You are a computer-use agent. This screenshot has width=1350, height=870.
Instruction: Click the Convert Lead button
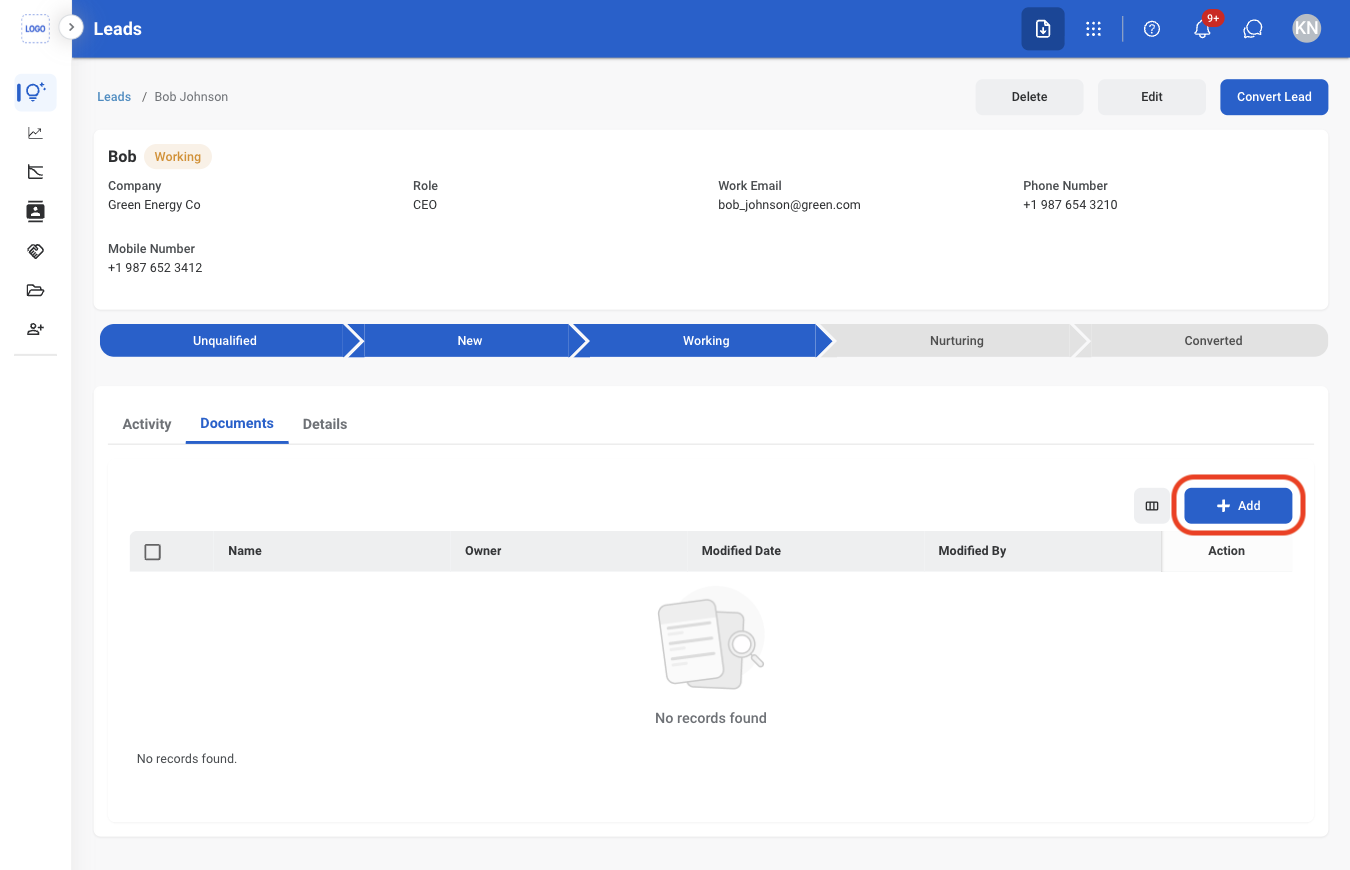click(x=1274, y=97)
